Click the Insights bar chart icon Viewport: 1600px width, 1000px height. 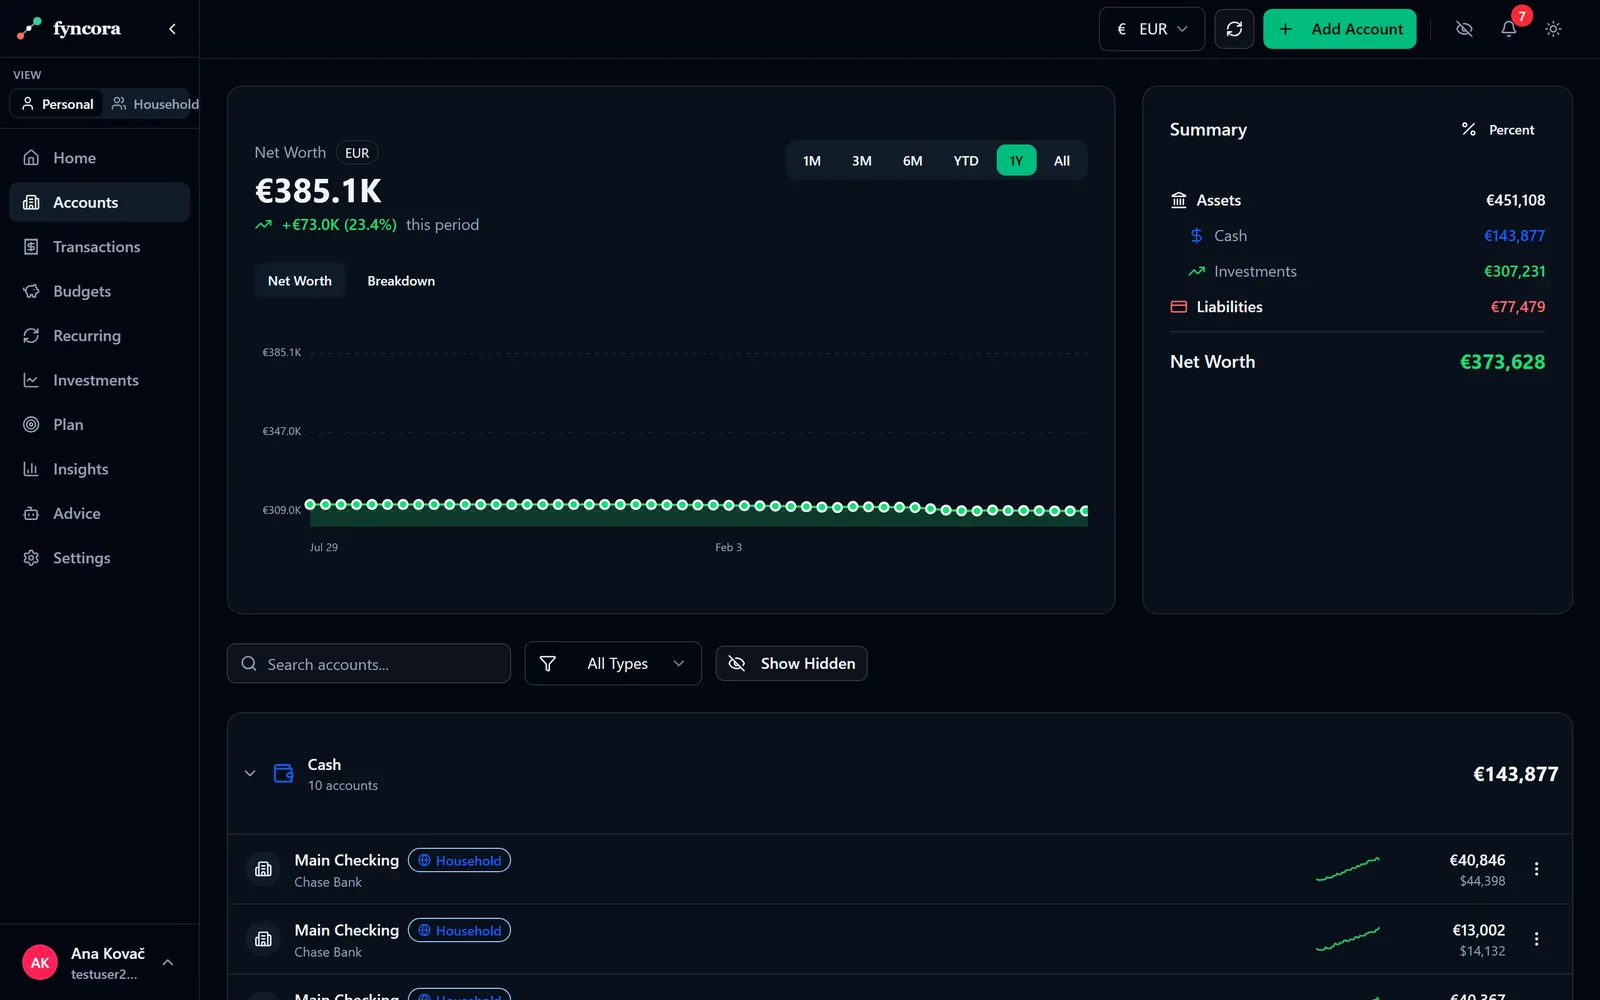click(x=31, y=469)
